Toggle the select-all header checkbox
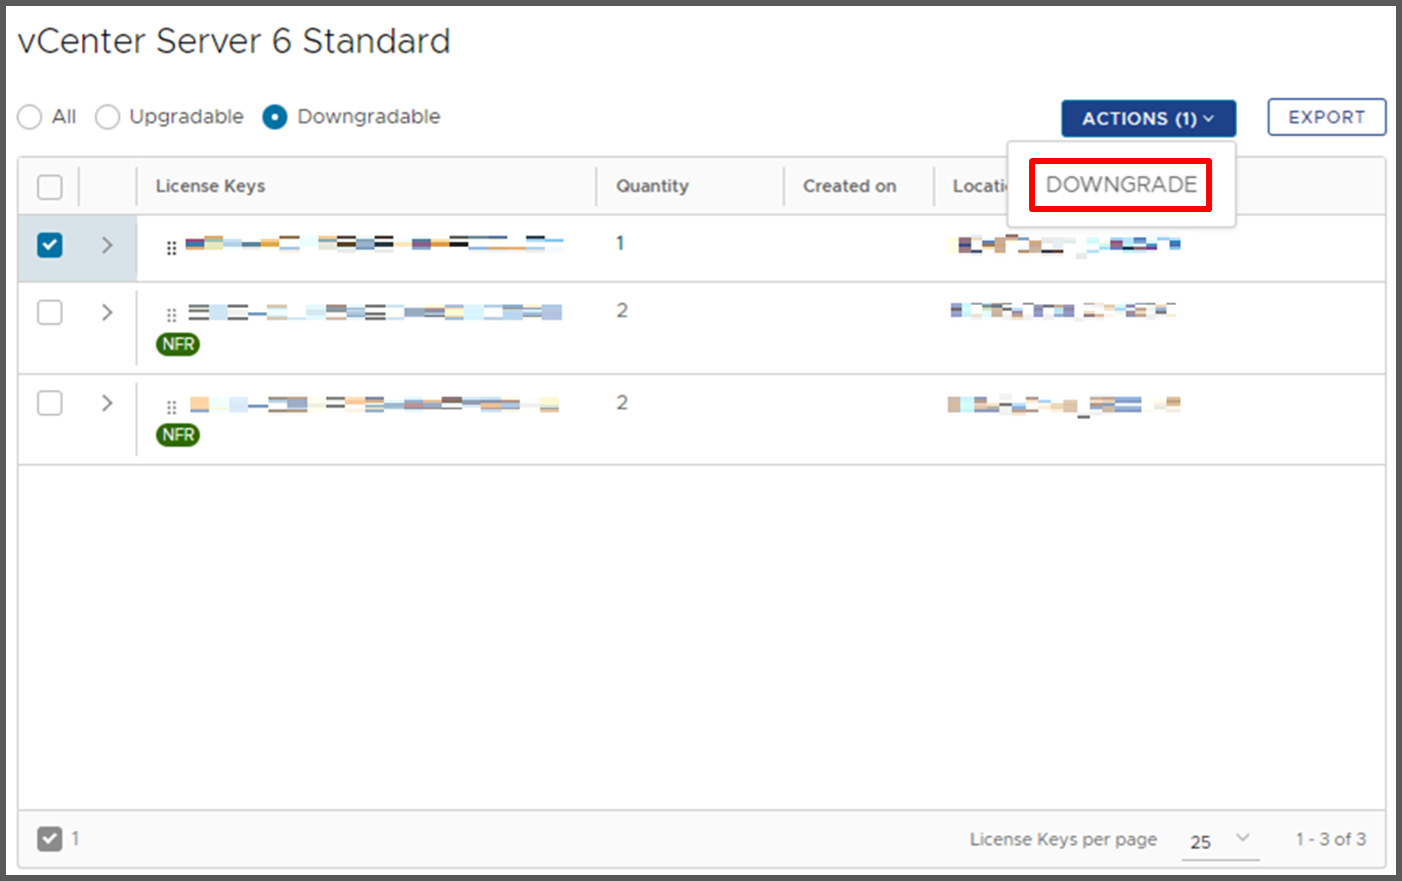Viewport: 1402px width, 881px height. click(x=50, y=187)
